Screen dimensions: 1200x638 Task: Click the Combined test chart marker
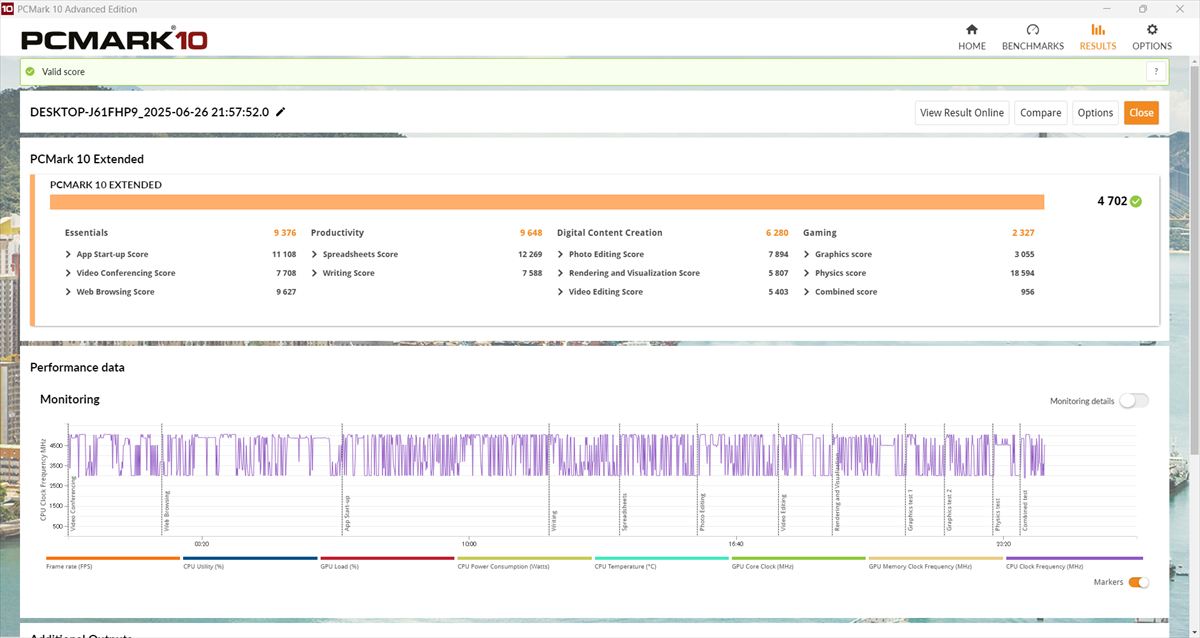tap(1025, 510)
